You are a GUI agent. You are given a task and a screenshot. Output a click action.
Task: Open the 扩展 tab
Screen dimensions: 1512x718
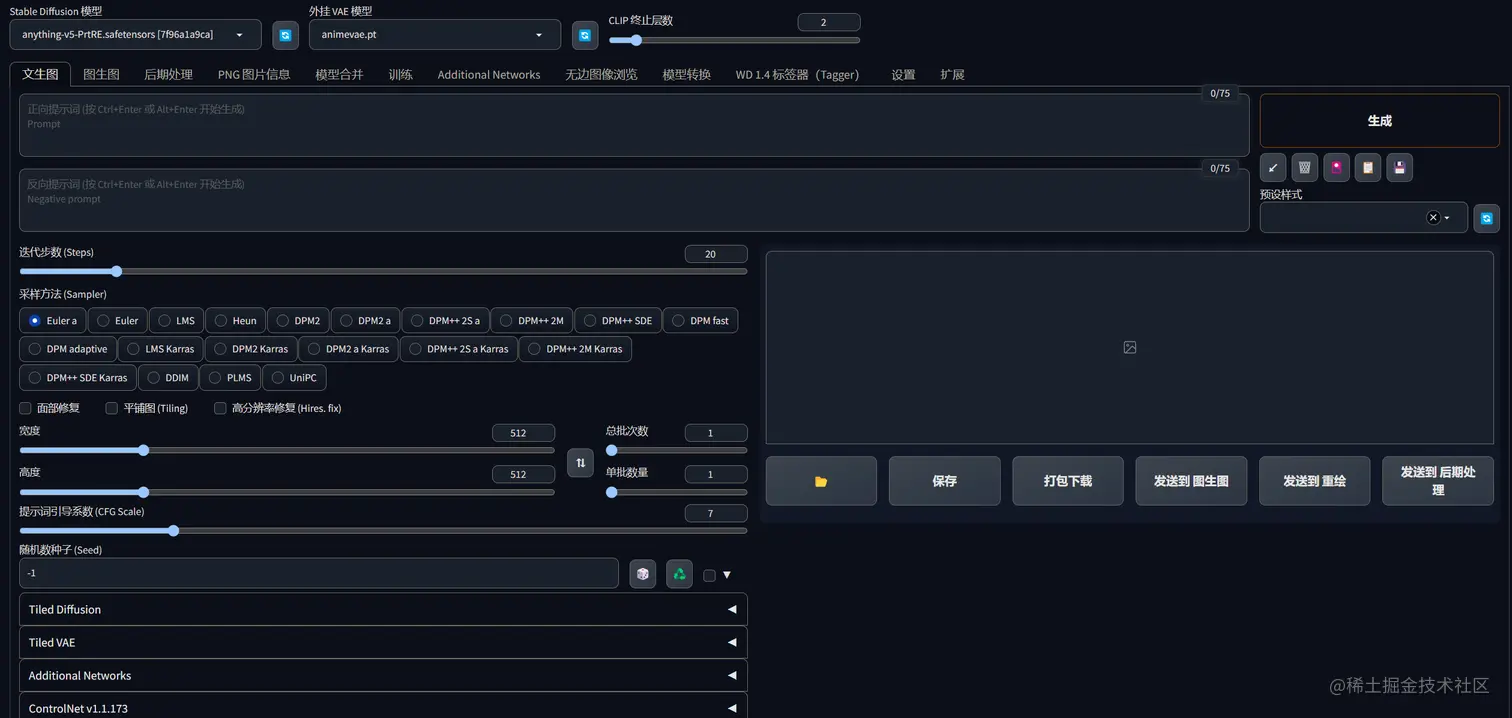(x=952, y=74)
